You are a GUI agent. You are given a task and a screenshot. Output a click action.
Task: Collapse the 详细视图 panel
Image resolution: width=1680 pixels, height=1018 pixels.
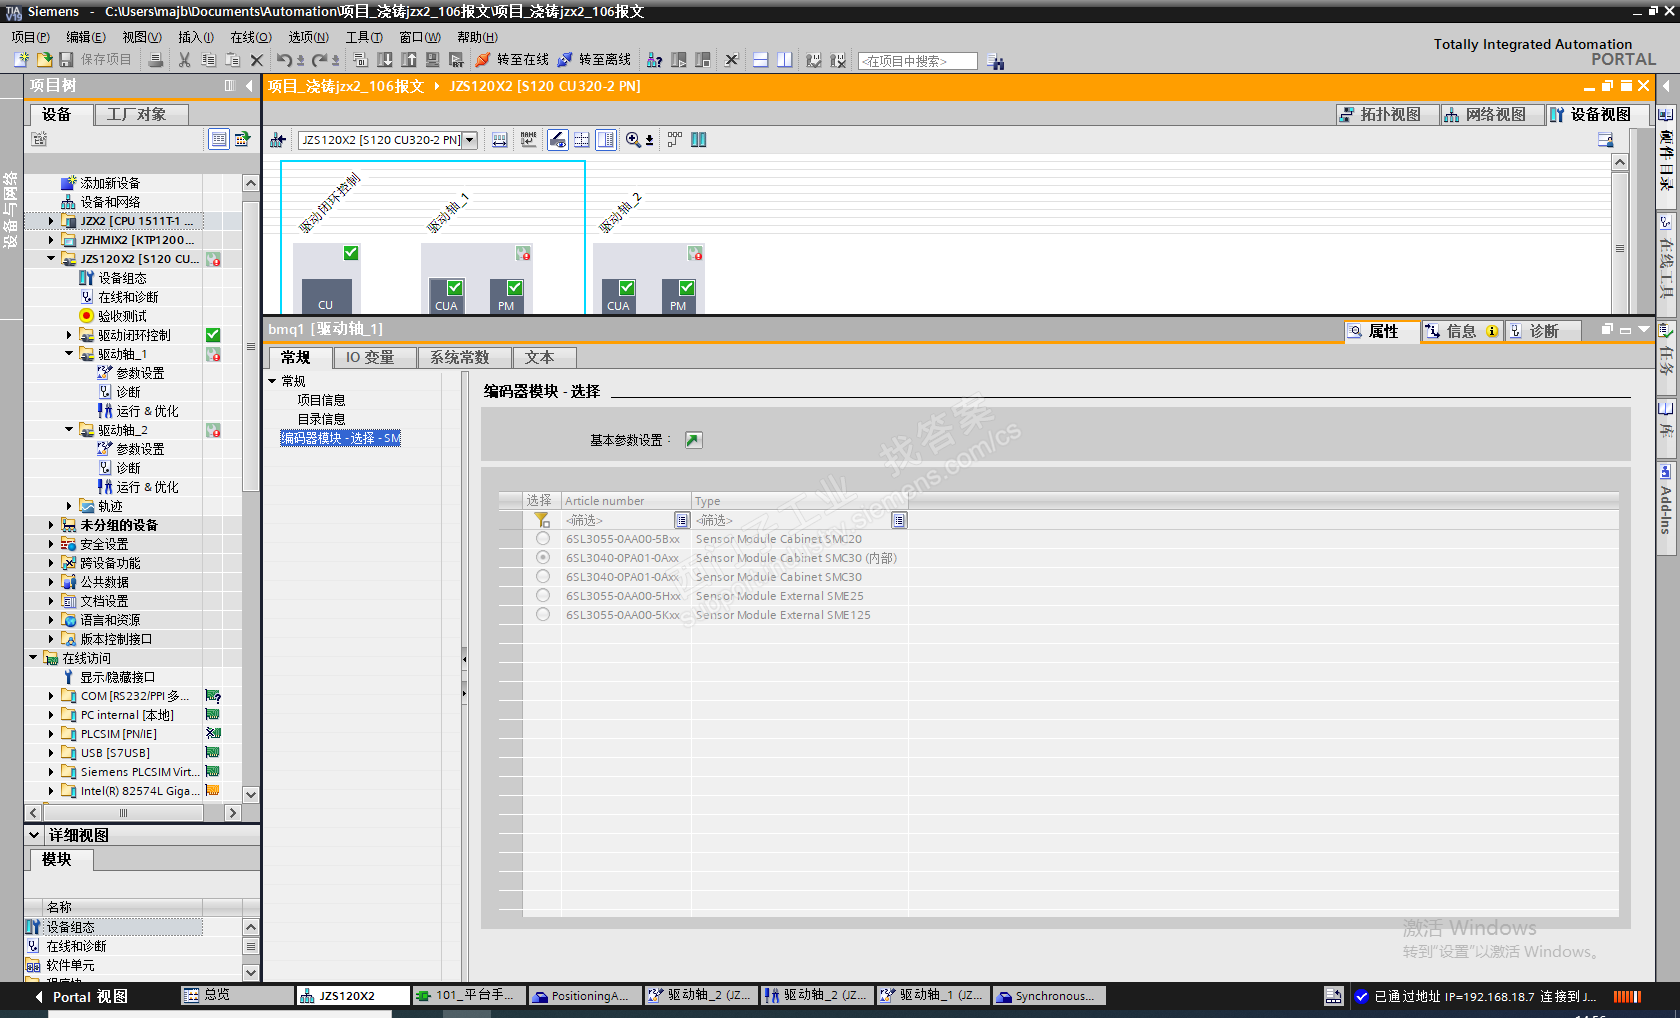click(x=34, y=835)
